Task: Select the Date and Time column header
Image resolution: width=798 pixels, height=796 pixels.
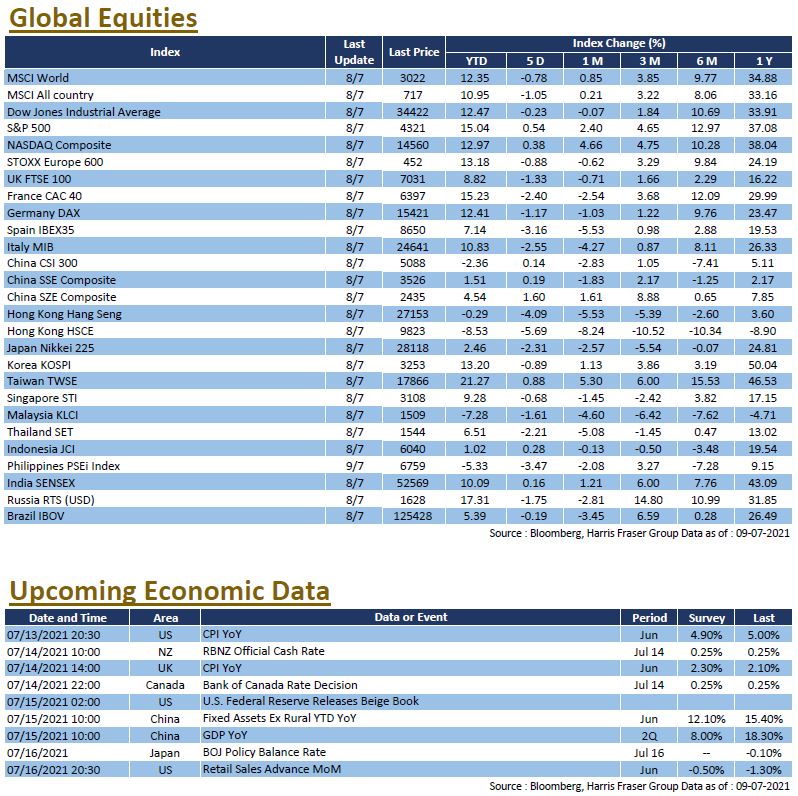Action: pos(67,618)
